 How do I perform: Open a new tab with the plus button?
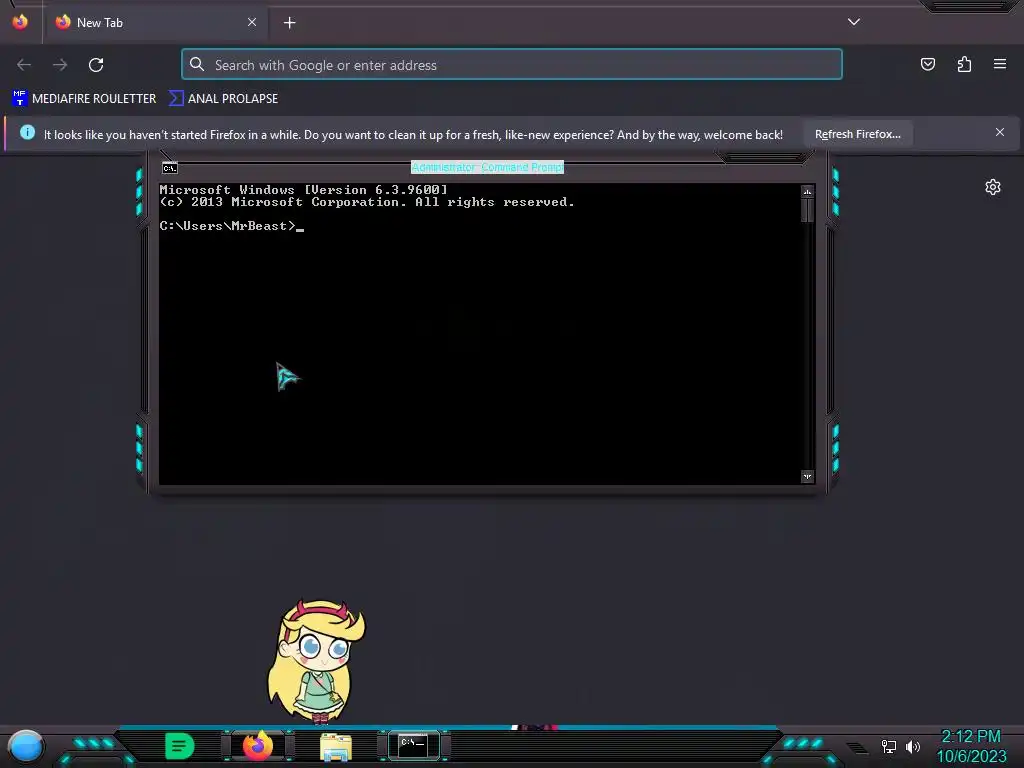(289, 23)
